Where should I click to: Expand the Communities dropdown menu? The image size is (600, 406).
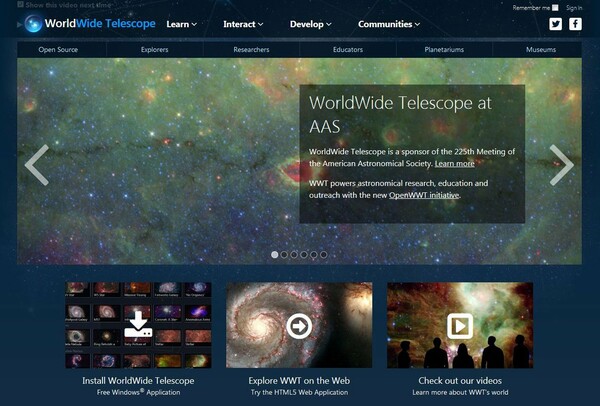click(x=389, y=24)
